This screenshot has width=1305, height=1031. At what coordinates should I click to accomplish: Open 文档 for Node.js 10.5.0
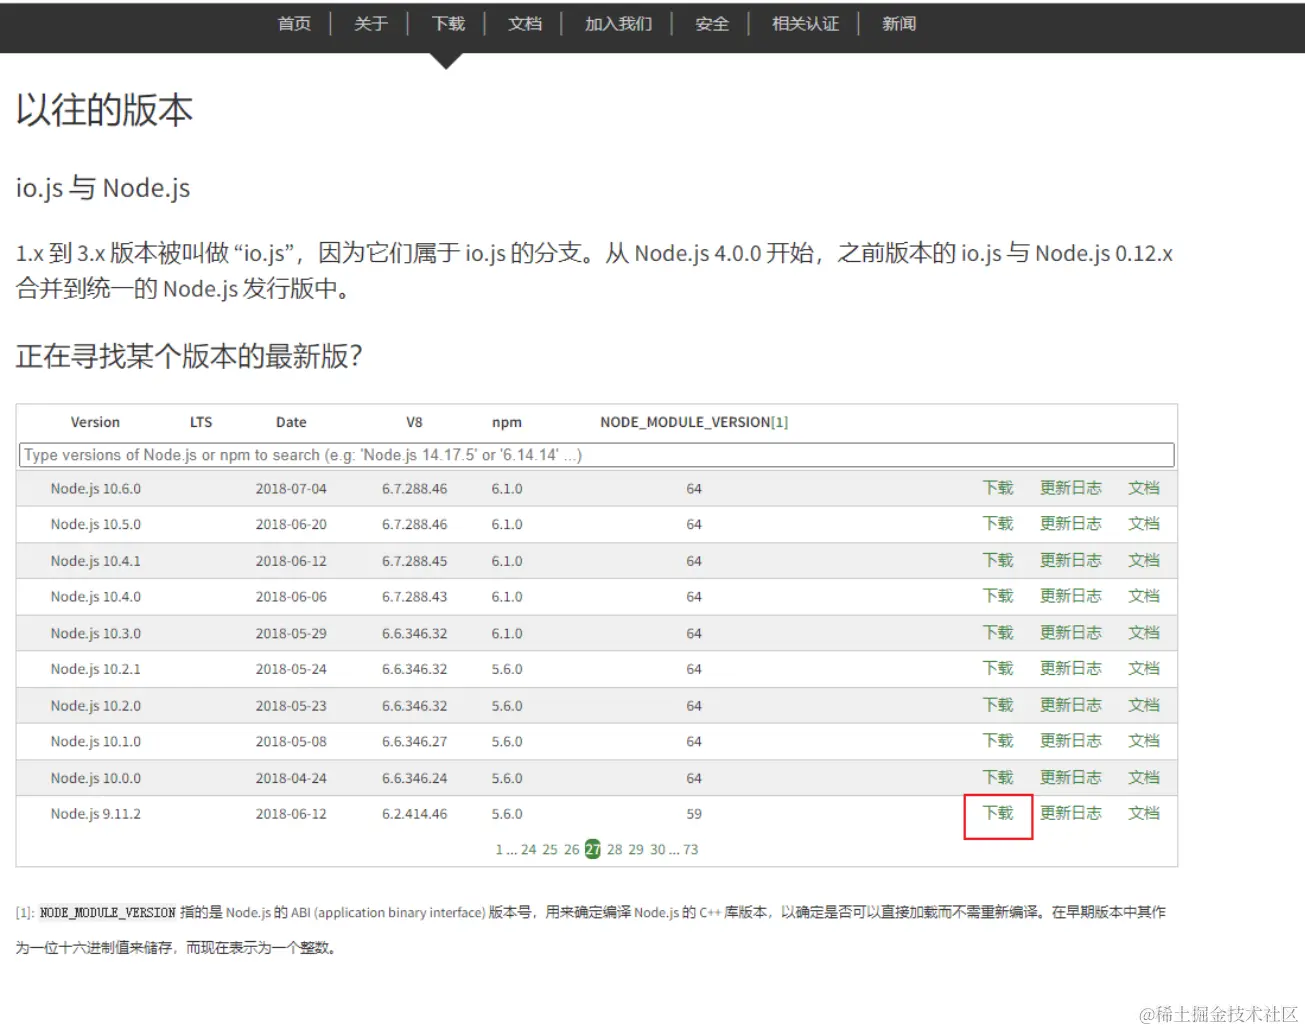1144,524
